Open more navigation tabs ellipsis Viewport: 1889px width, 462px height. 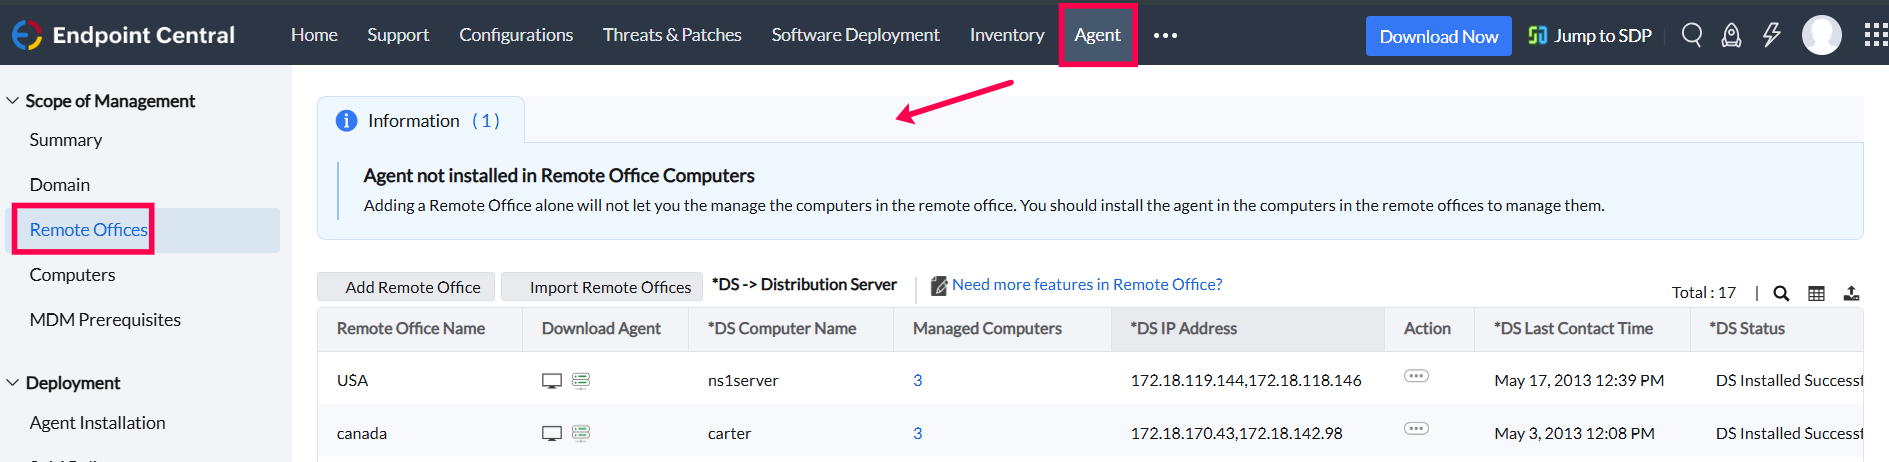click(x=1165, y=35)
